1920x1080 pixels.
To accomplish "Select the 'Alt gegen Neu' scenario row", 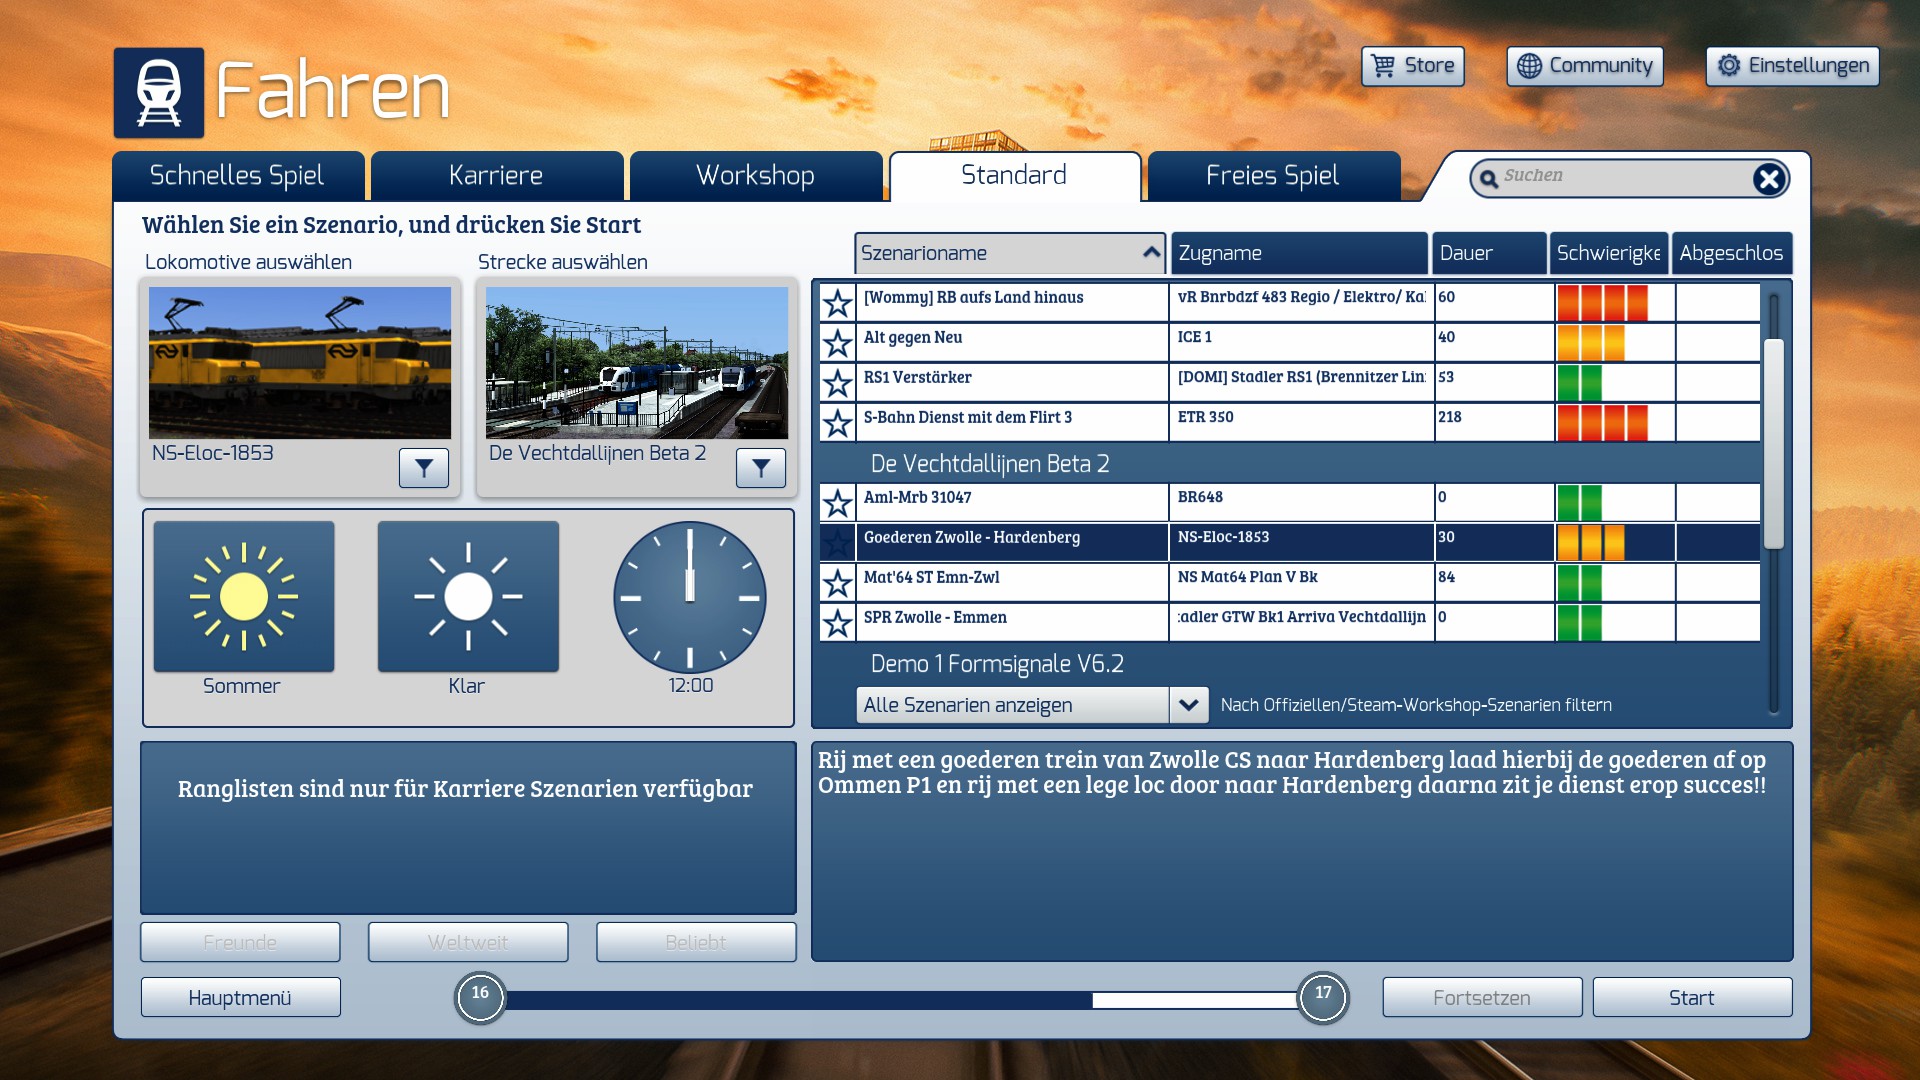I will [x=1290, y=342].
